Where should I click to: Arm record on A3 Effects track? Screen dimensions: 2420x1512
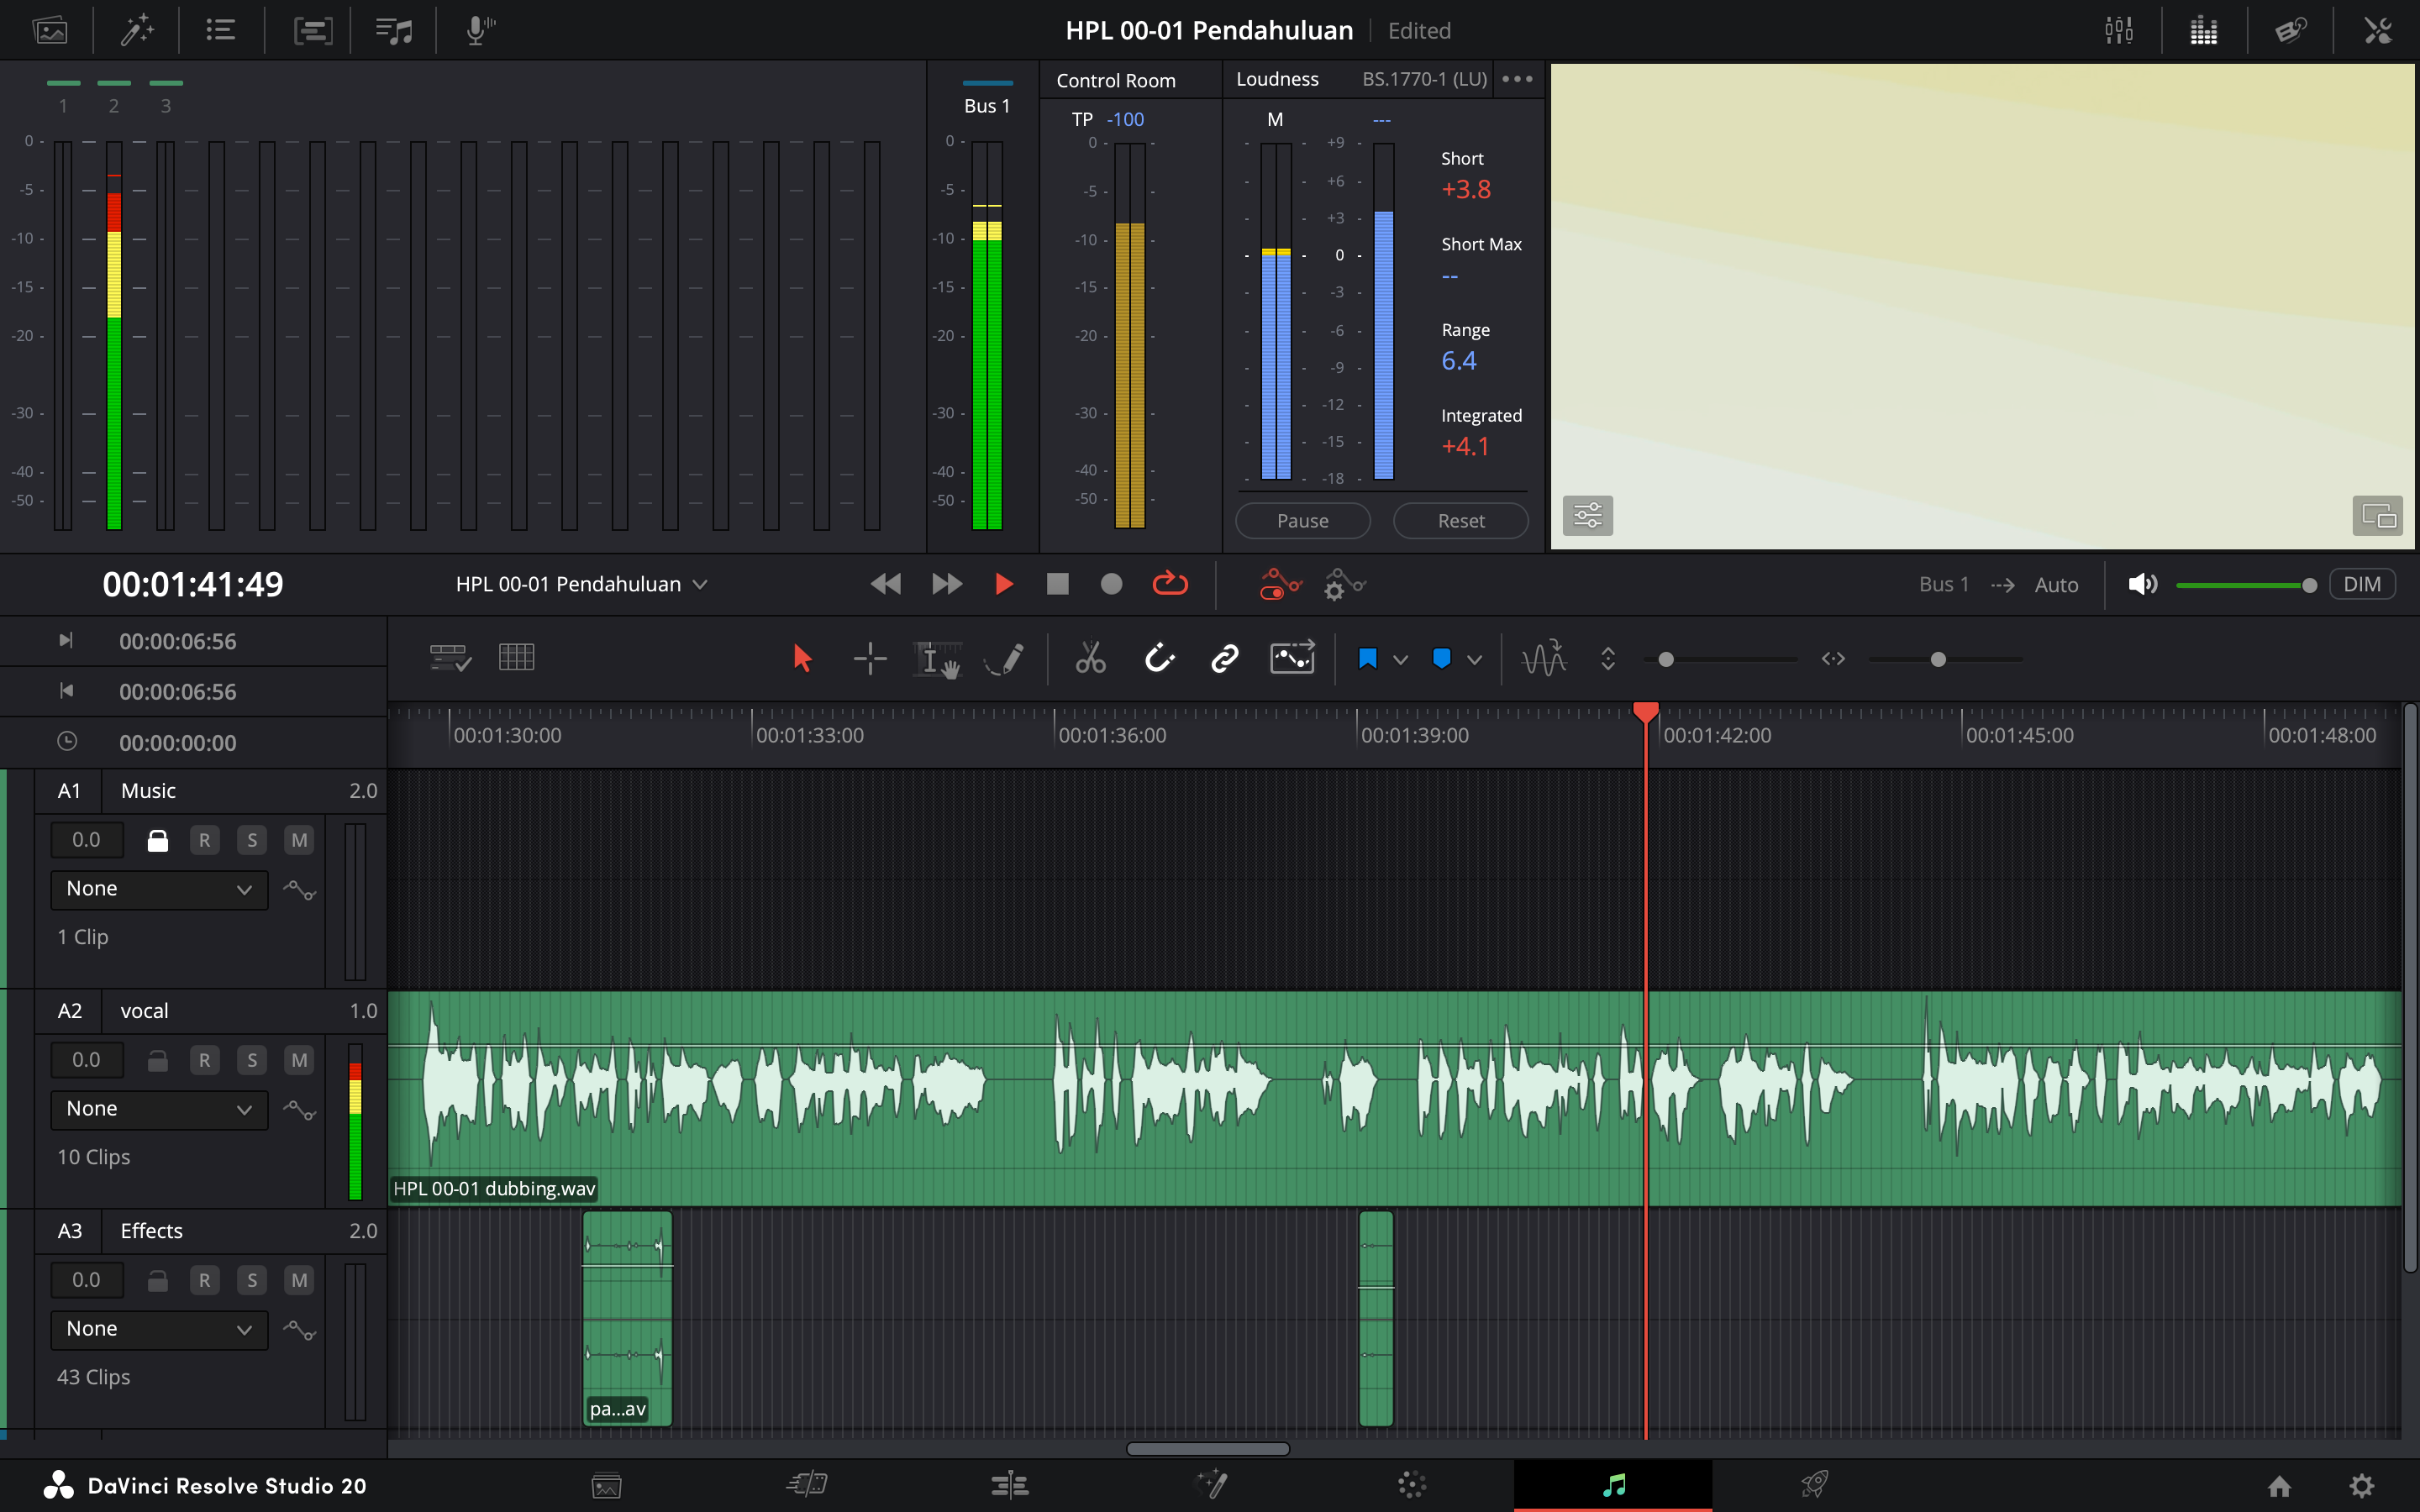[204, 1280]
